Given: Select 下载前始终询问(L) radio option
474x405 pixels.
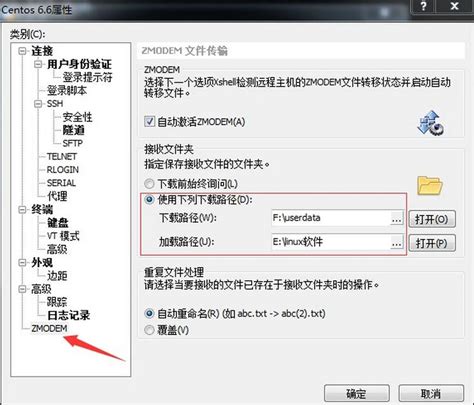Looking at the screenshot, I should point(149,184).
